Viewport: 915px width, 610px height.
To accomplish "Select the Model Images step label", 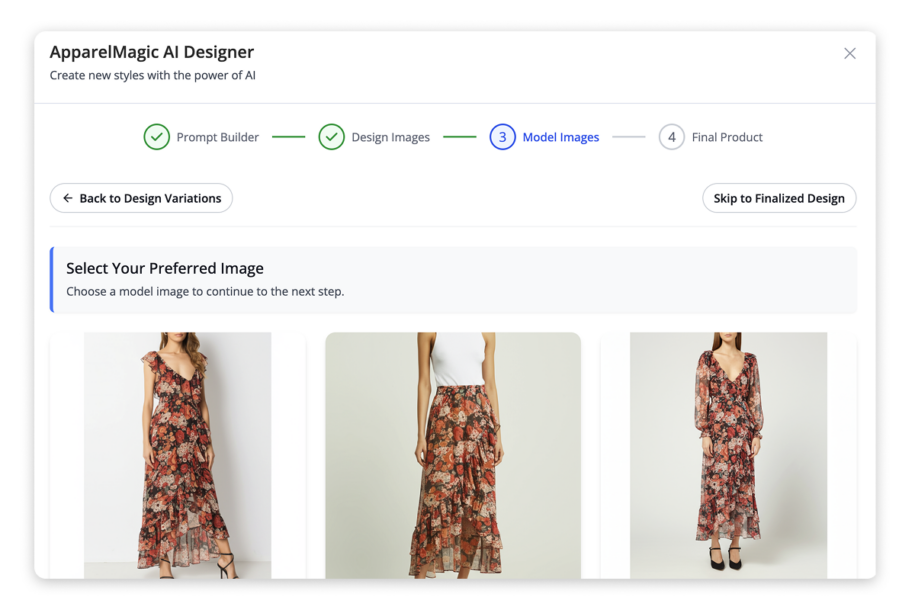I will 560,137.
